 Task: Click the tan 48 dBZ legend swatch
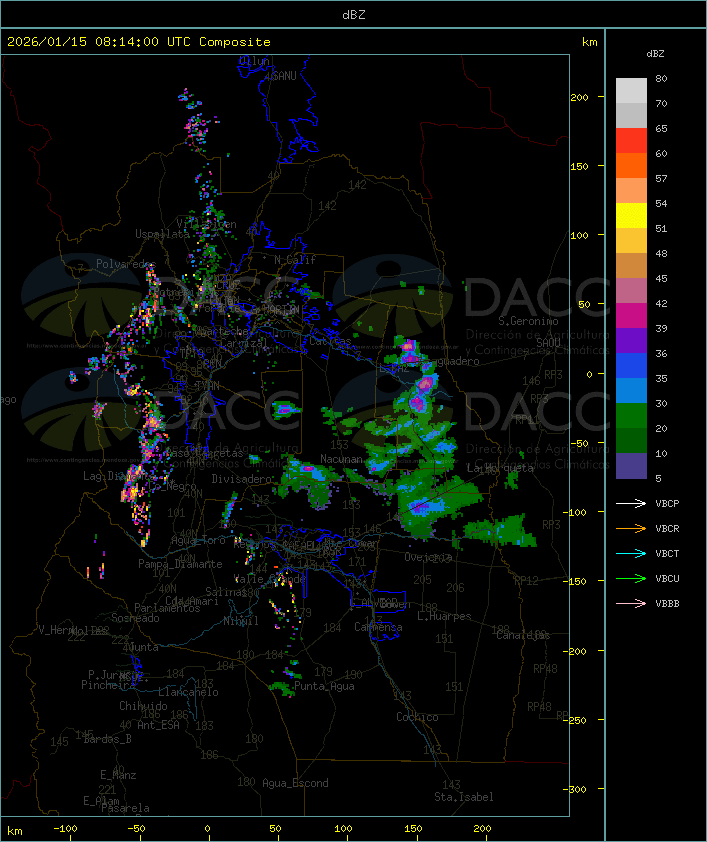(x=631, y=265)
